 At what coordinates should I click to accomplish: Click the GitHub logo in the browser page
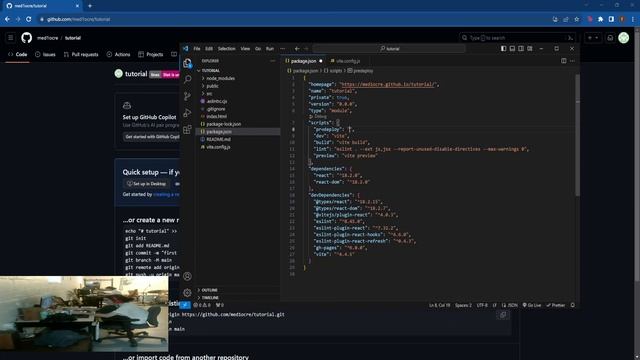click(27, 38)
